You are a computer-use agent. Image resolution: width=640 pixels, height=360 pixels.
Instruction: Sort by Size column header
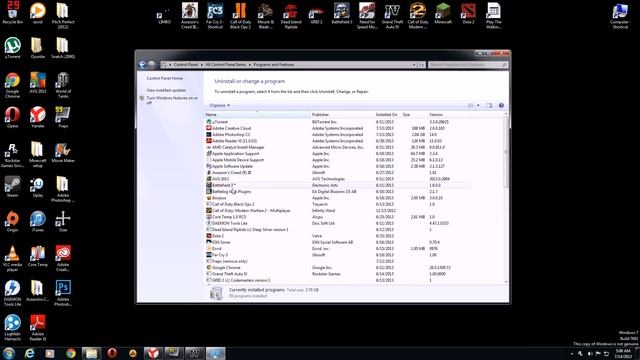[414, 115]
